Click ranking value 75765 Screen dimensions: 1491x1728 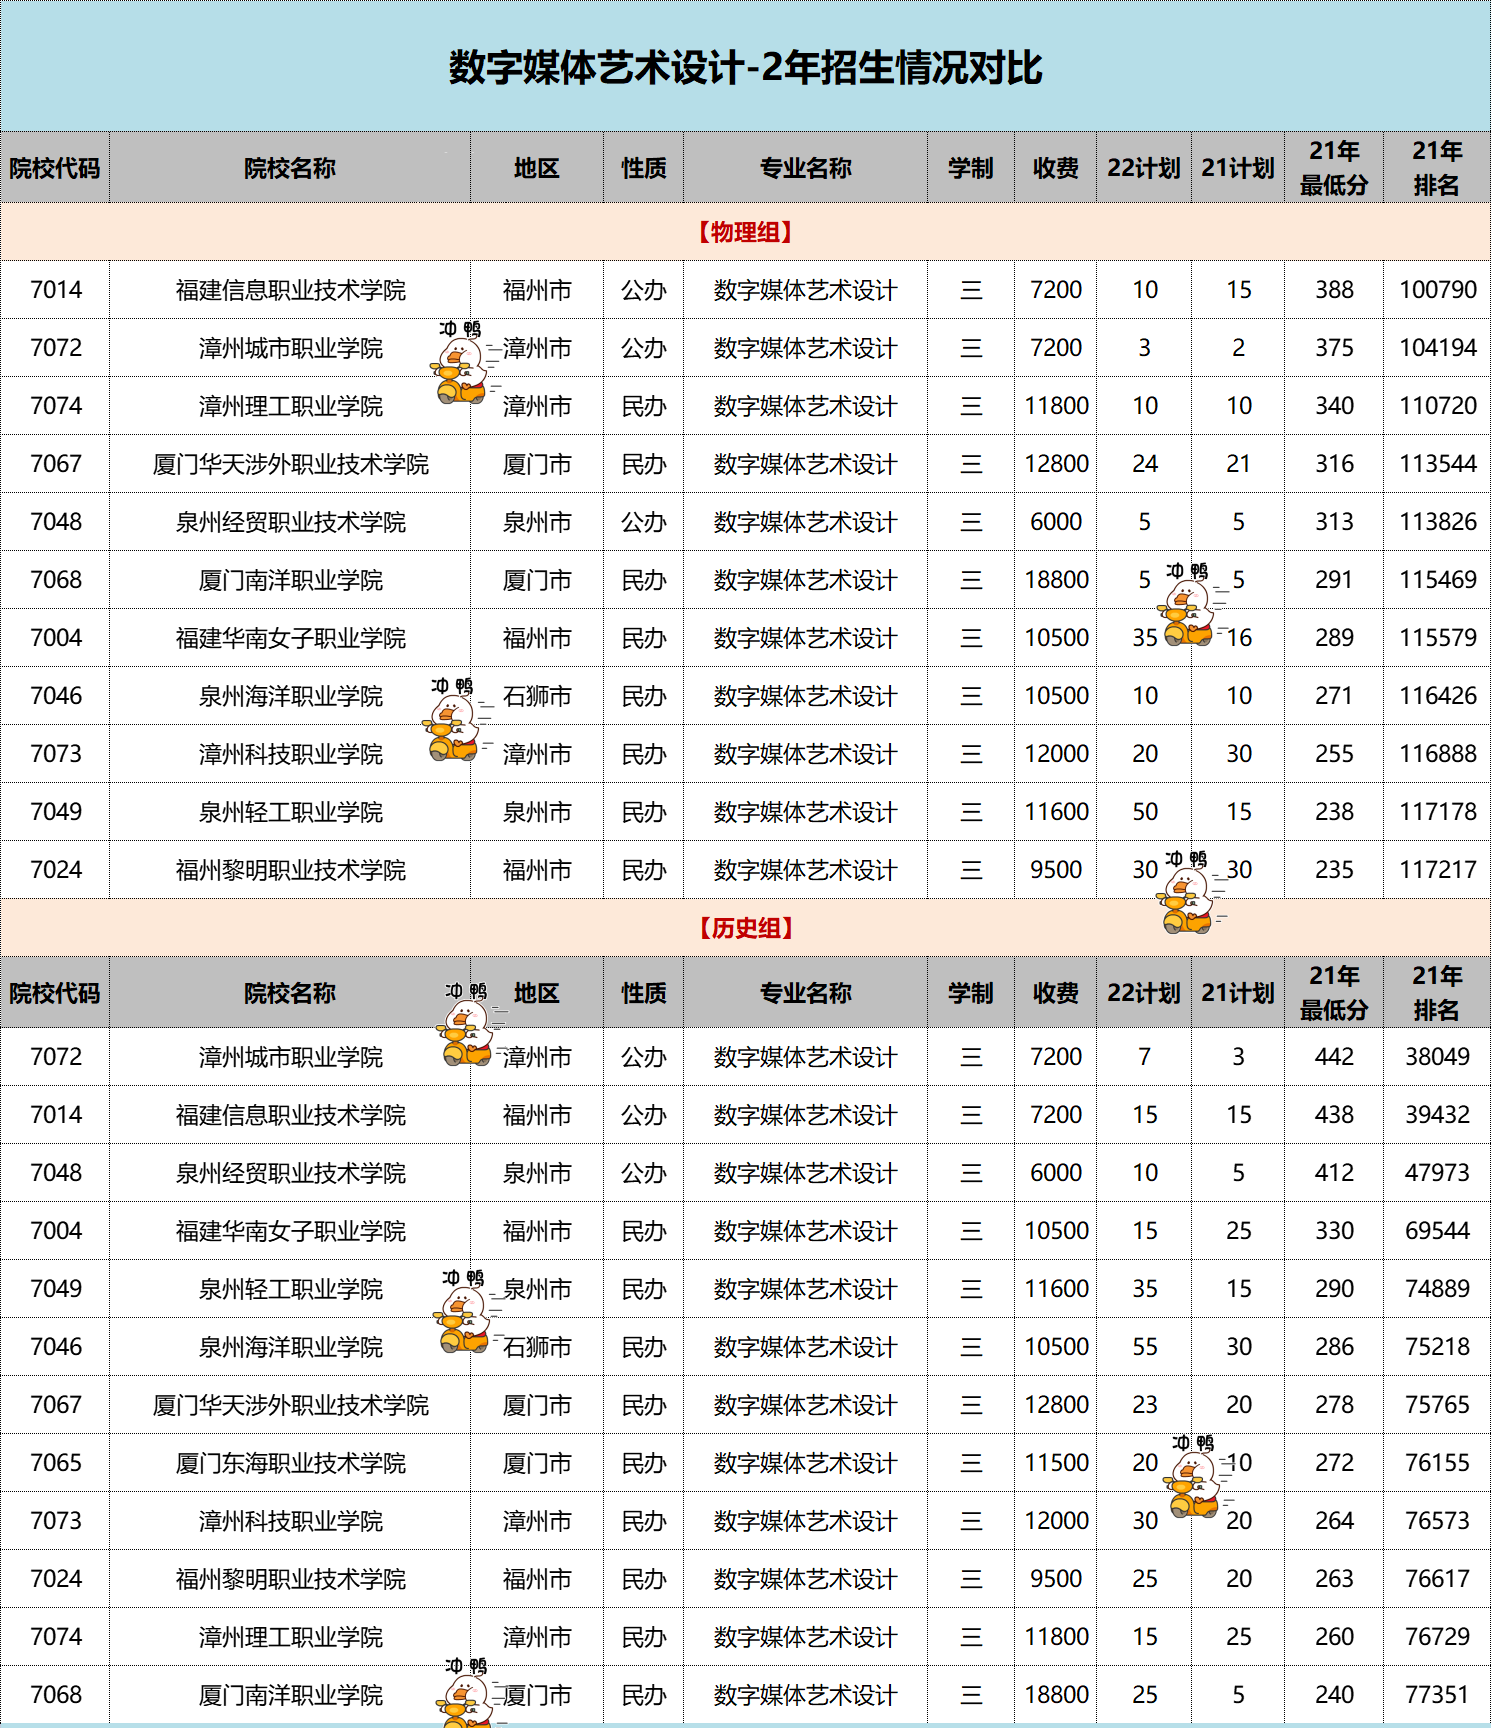tap(1437, 1405)
